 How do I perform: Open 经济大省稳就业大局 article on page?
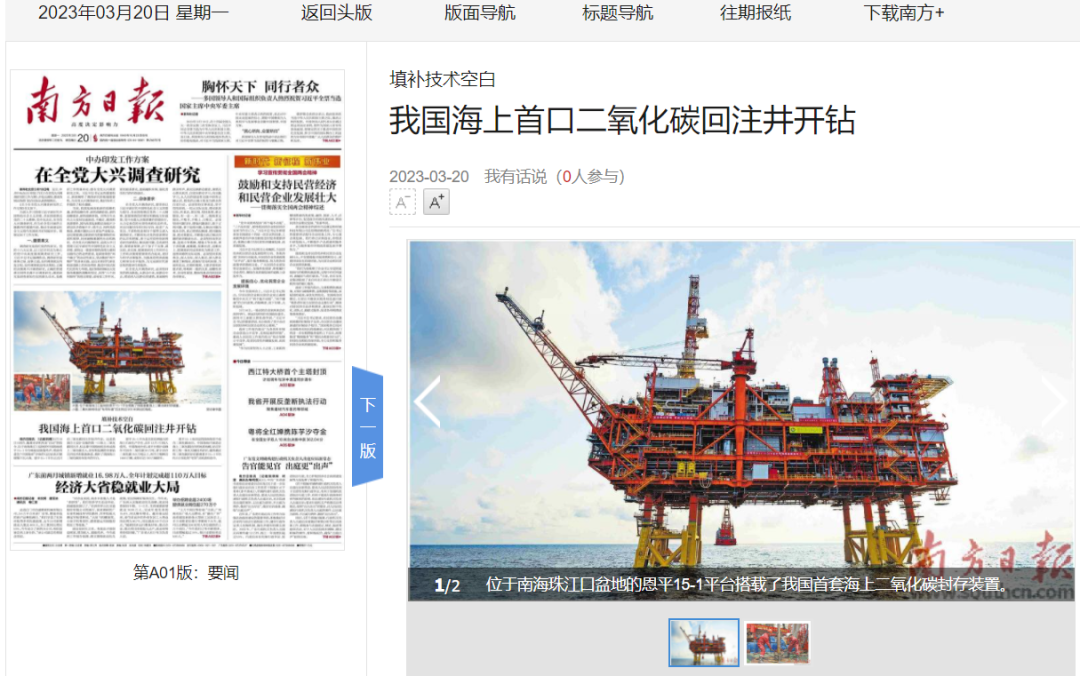coord(117,487)
